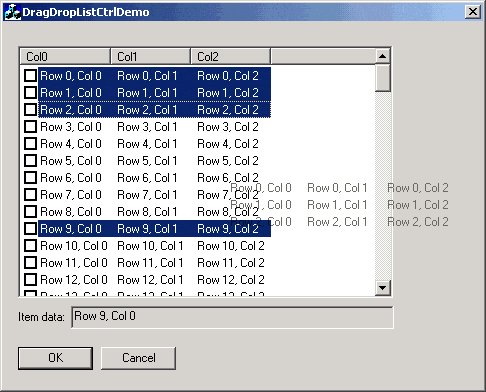Select the cell 'Row 2, Col 2'
The height and width of the screenshot is (392, 486).
(228, 110)
